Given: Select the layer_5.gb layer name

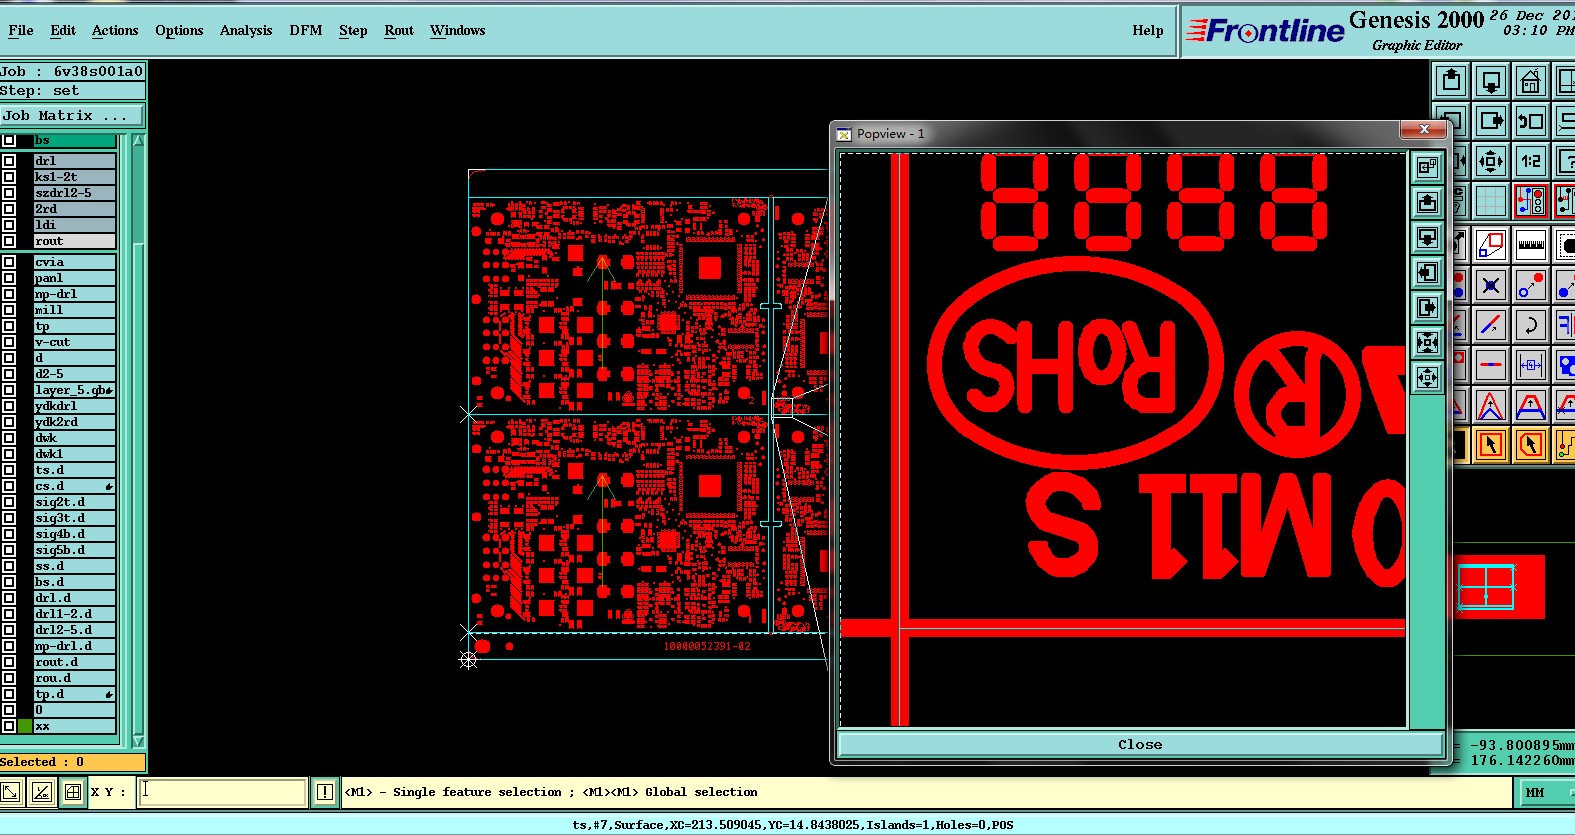Looking at the screenshot, I should (74, 390).
